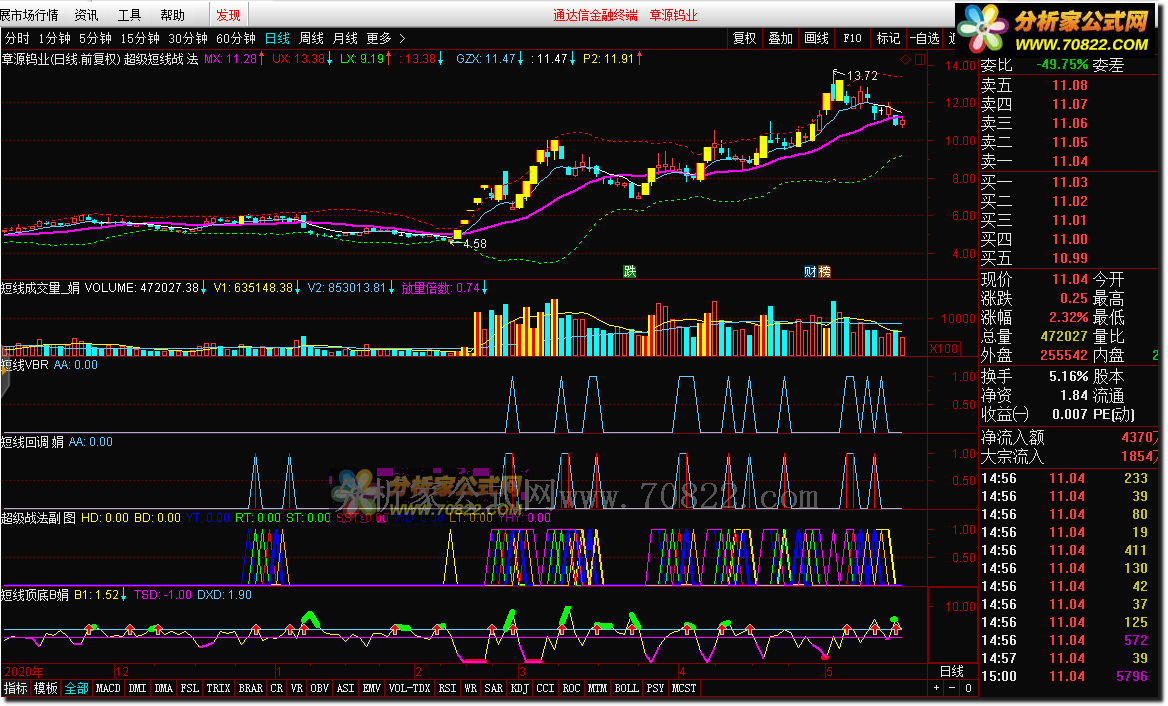Click the blue 财 marker on chart
Screen dimensions: 1168x706
[x=810, y=272]
